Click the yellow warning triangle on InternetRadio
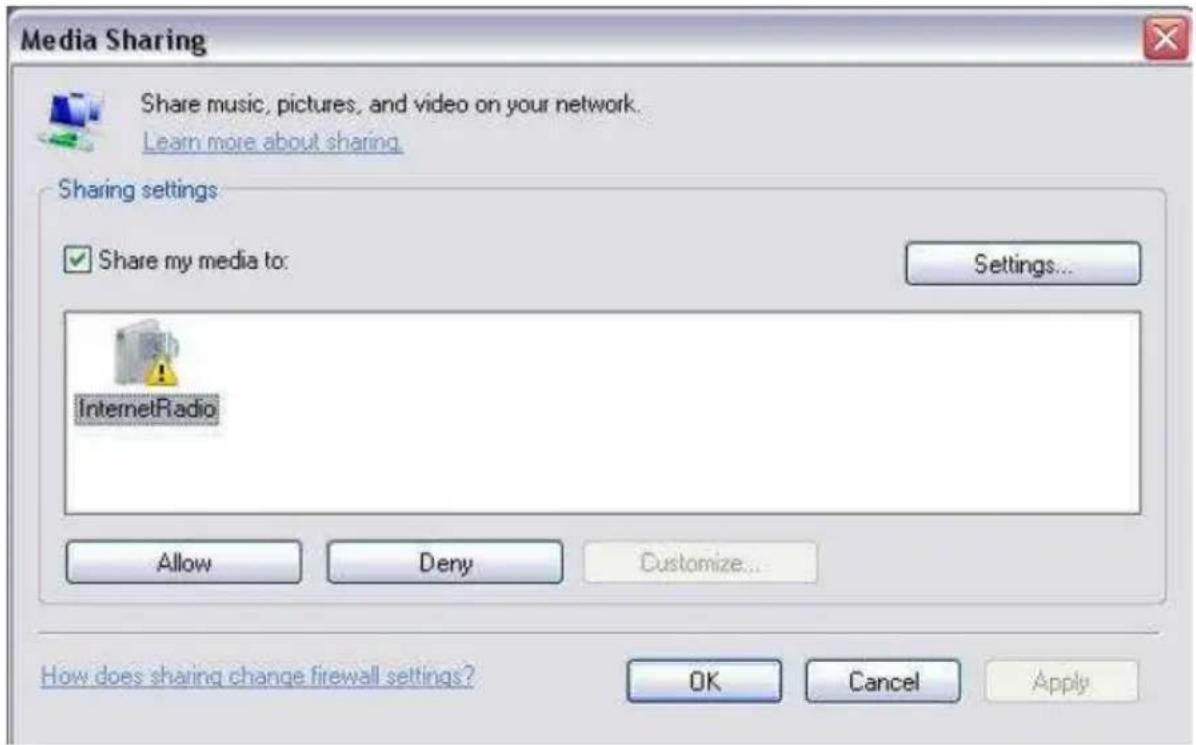The height and width of the screenshot is (745, 1196). [x=162, y=373]
